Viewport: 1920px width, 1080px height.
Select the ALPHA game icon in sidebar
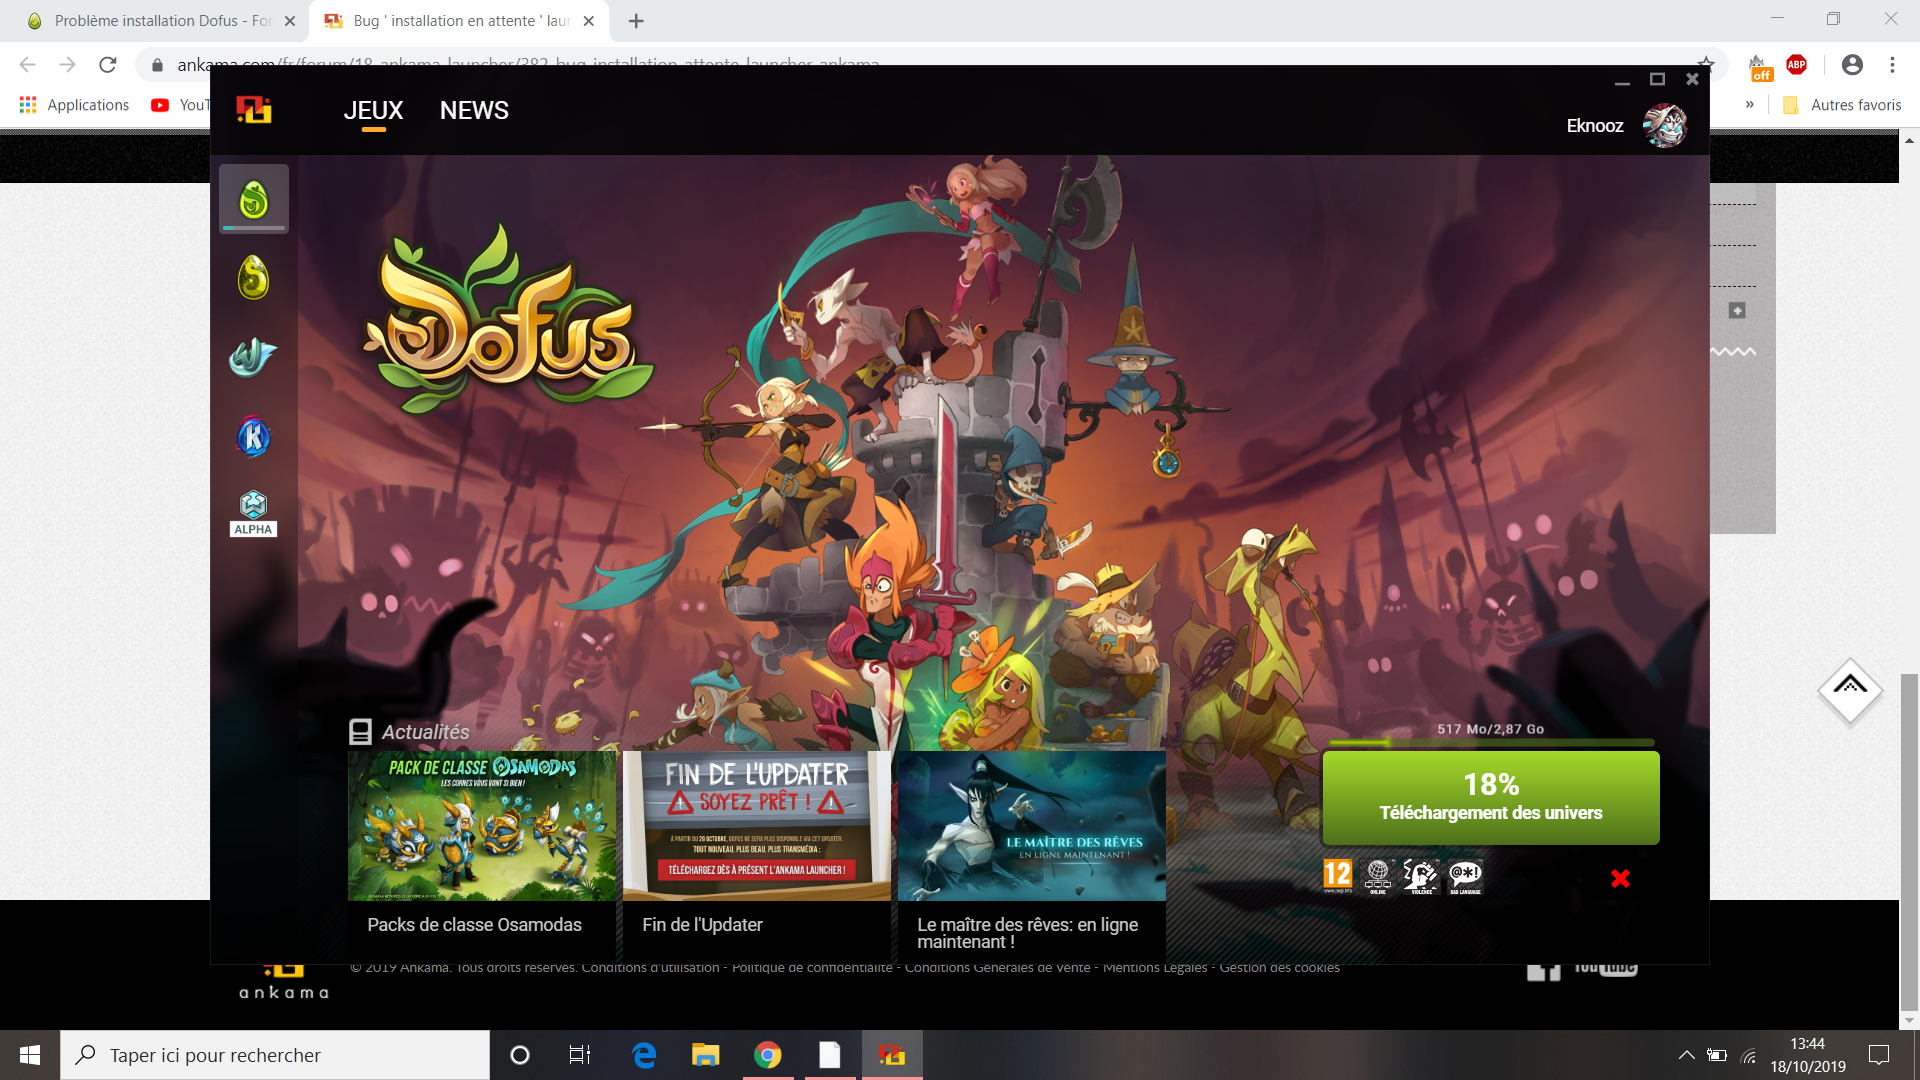point(253,514)
